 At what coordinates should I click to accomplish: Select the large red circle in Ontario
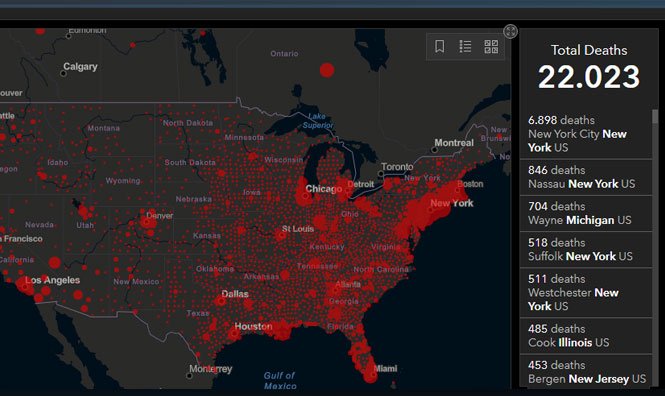(327, 70)
